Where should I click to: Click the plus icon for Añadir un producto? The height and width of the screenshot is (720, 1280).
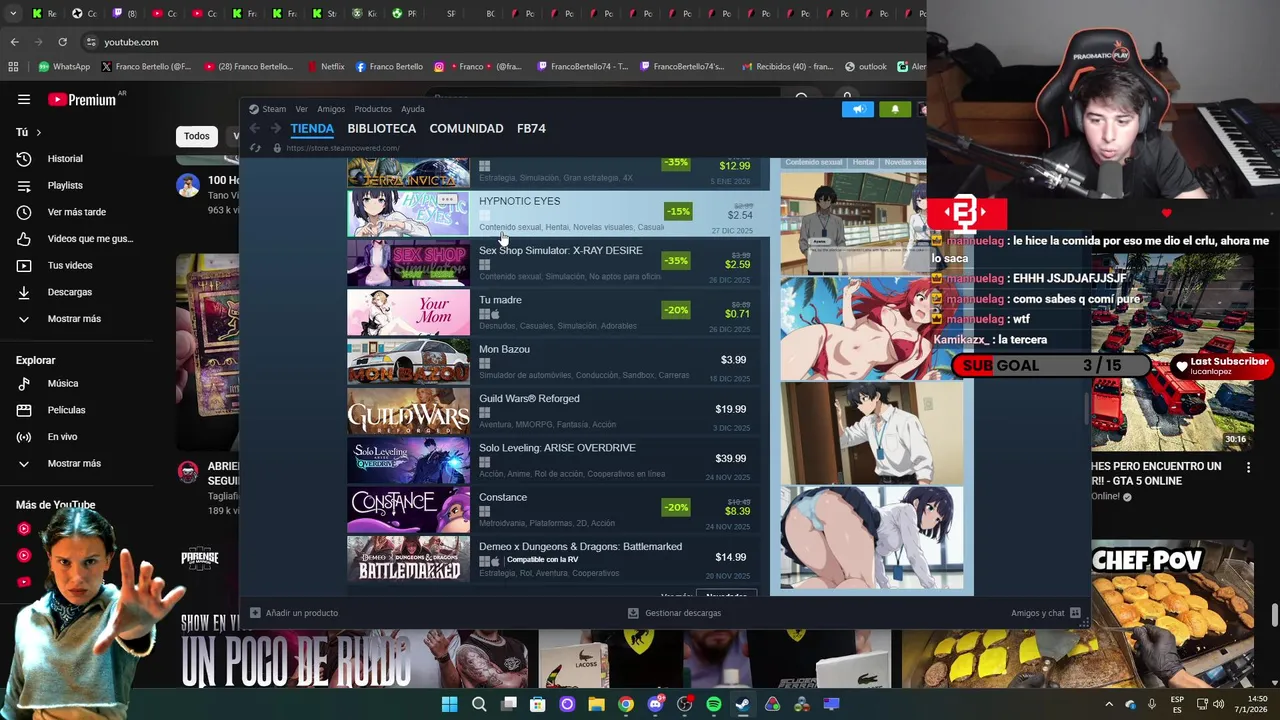pyautogui.click(x=255, y=613)
